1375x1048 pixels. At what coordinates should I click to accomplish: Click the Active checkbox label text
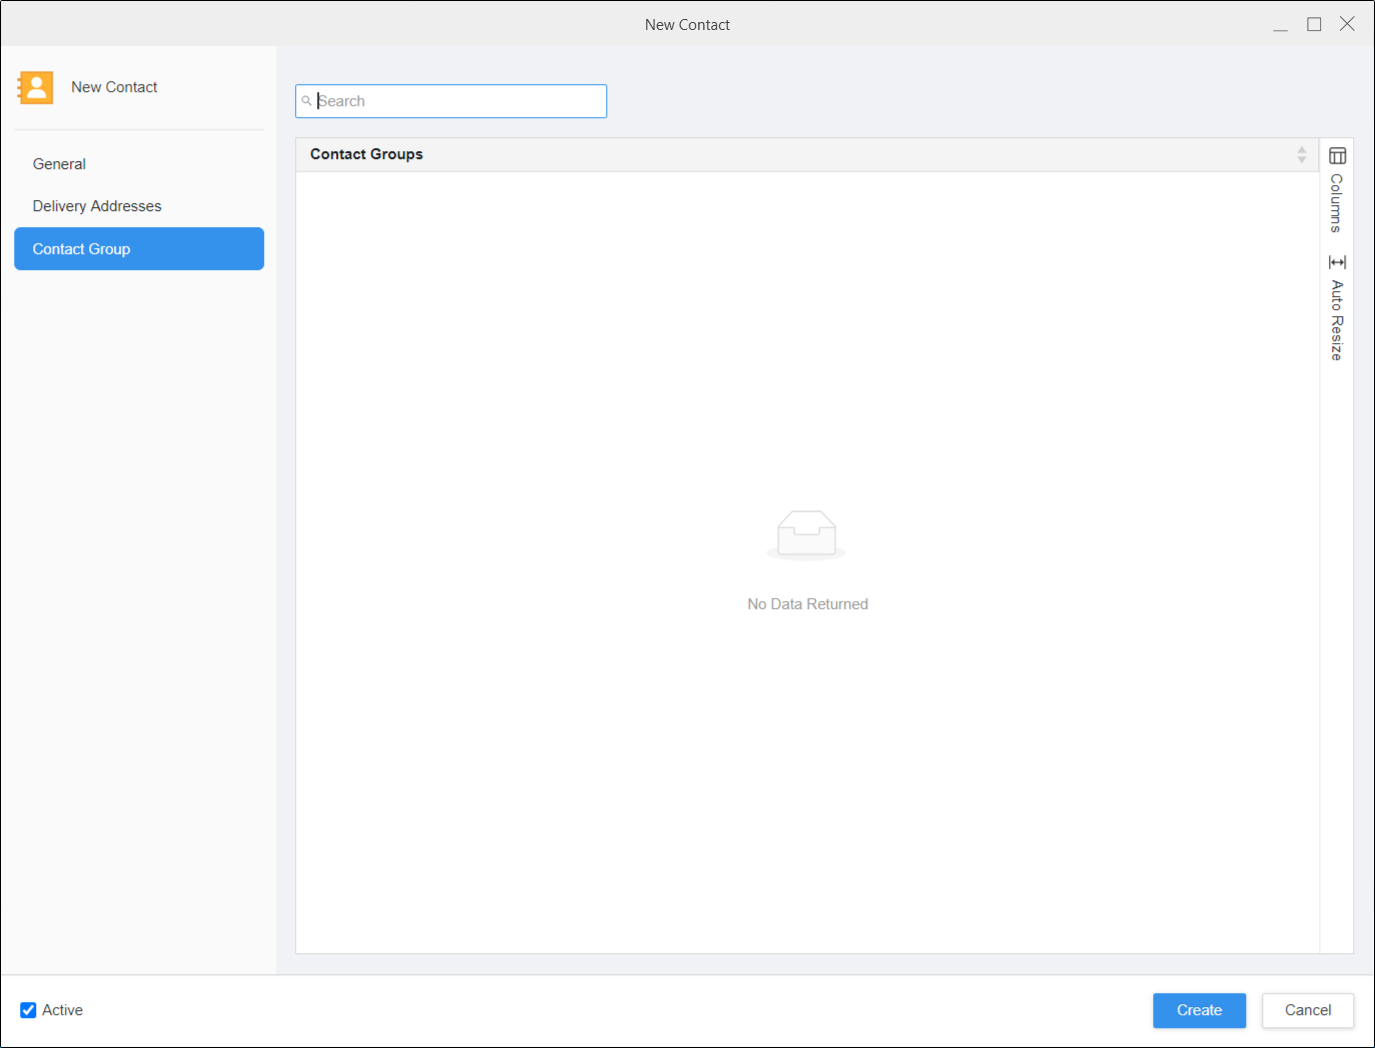point(62,1010)
